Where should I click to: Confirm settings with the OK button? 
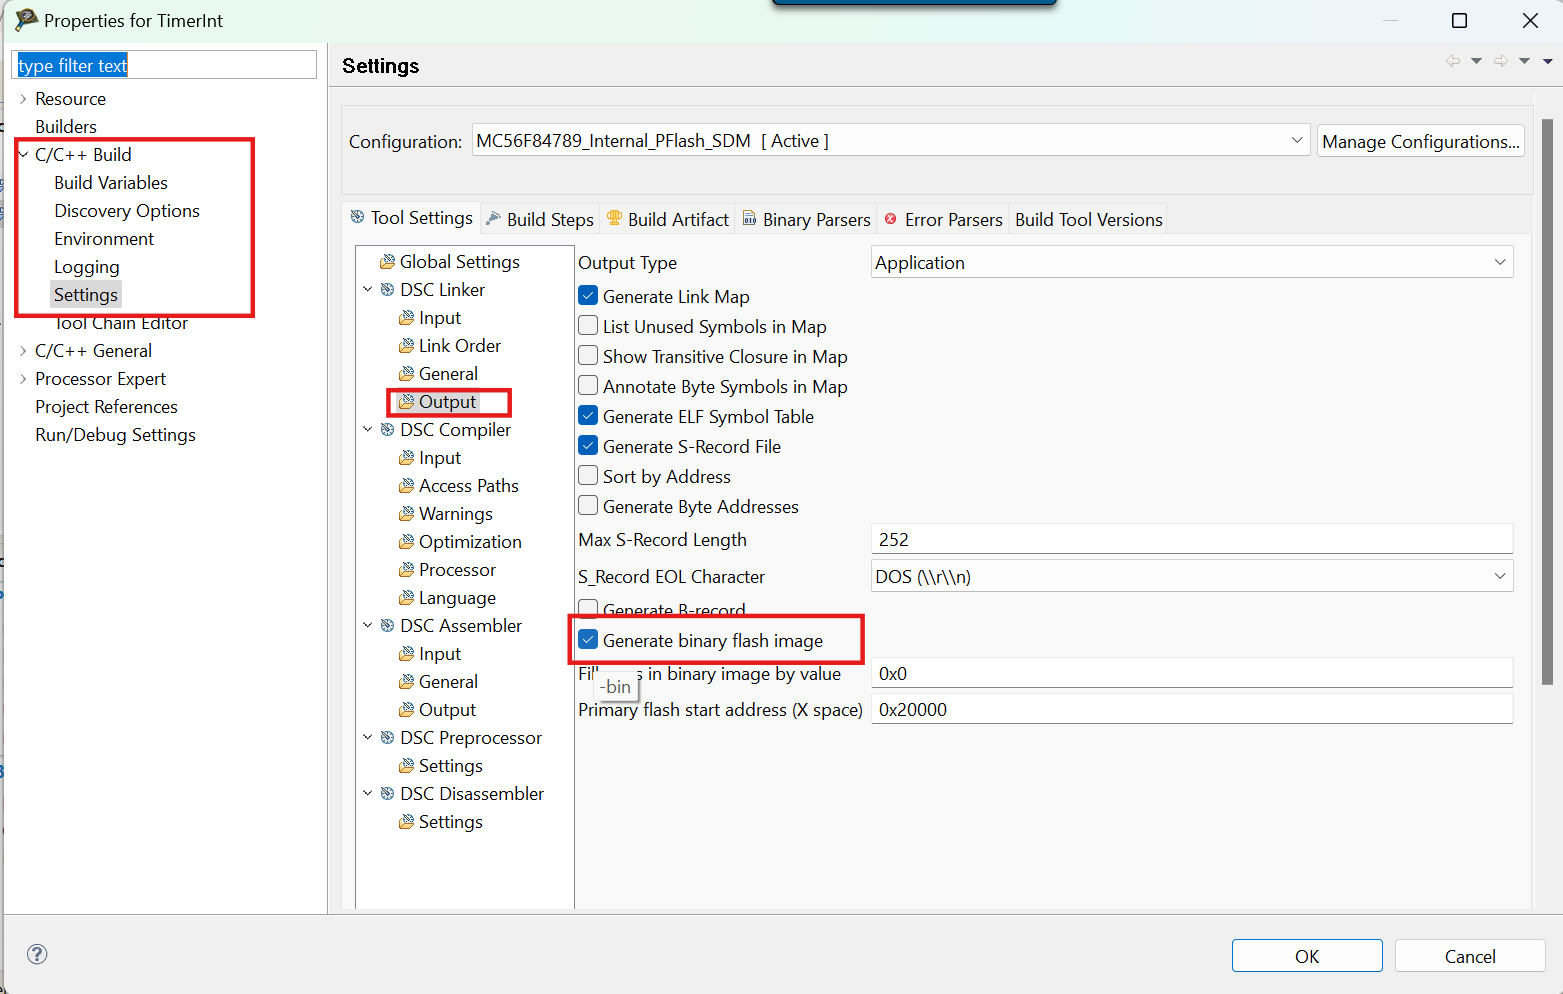1306,955
